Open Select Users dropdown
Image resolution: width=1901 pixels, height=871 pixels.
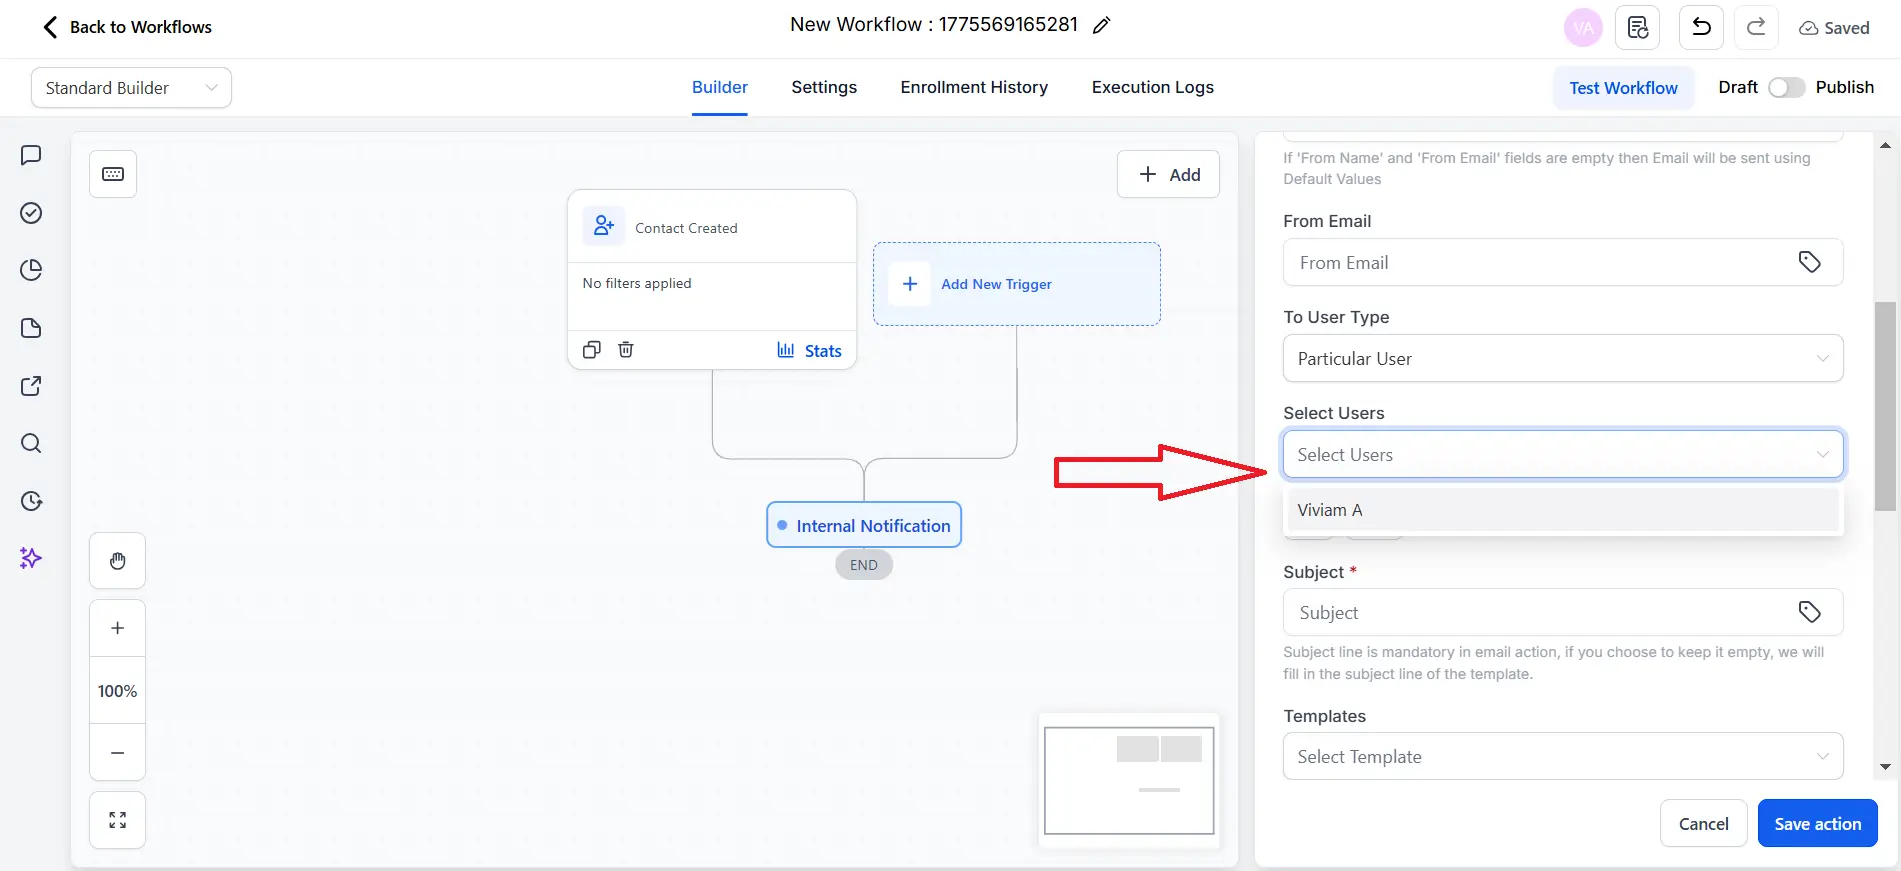1563,454
